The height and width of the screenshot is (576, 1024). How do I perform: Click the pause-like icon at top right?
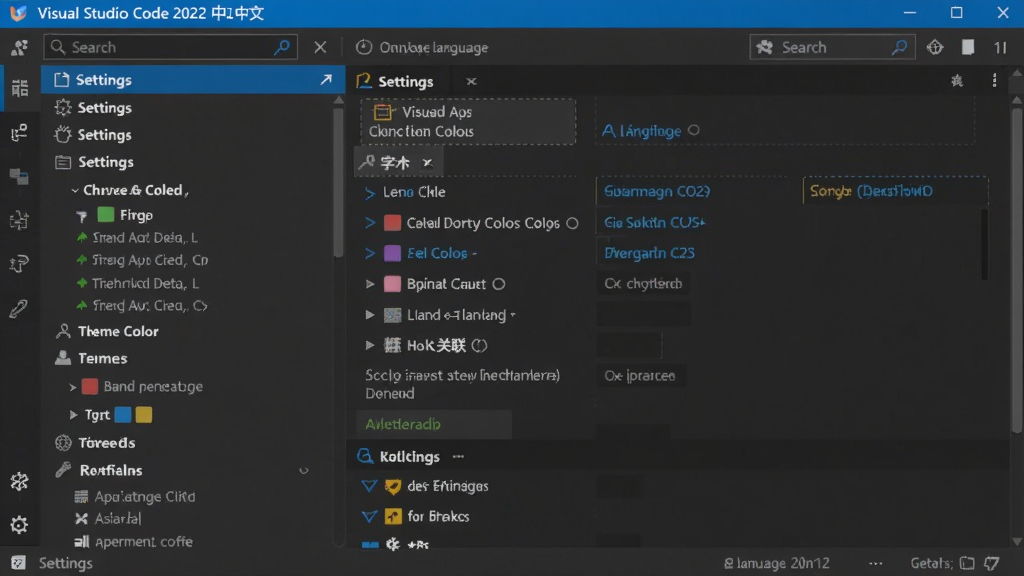[1000, 47]
